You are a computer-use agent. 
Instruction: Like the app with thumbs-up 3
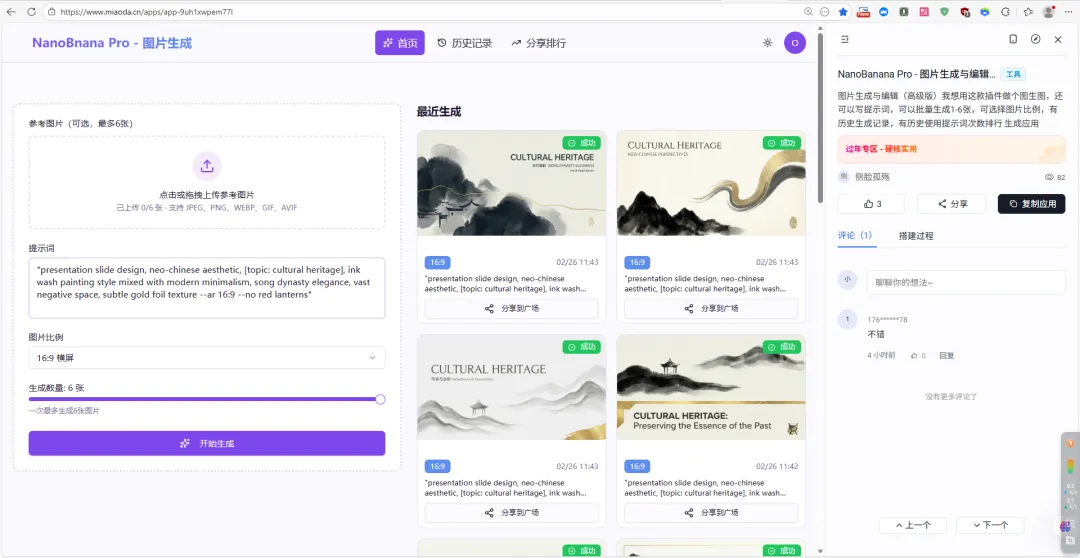click(871, 204)
